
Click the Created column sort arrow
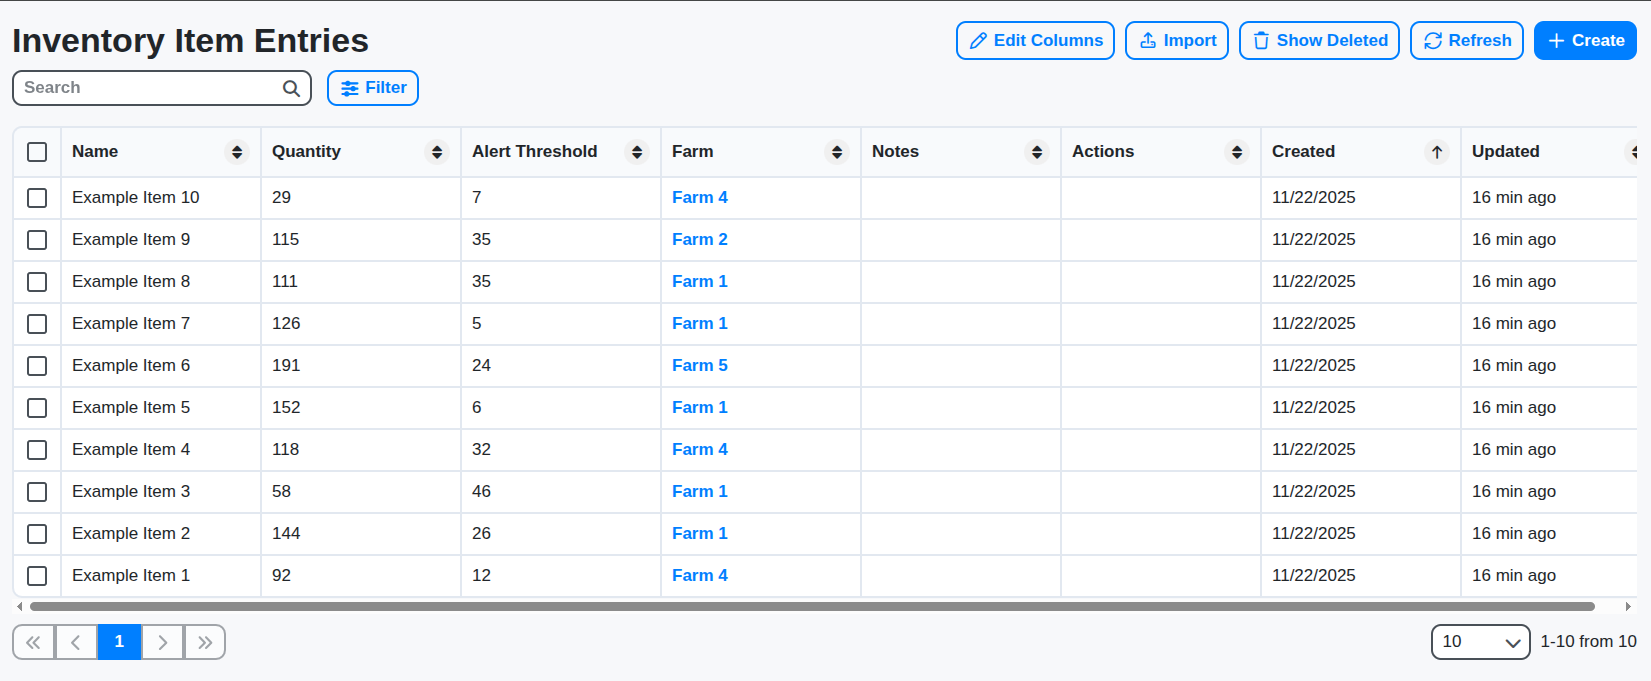(x=1437, y=152)
